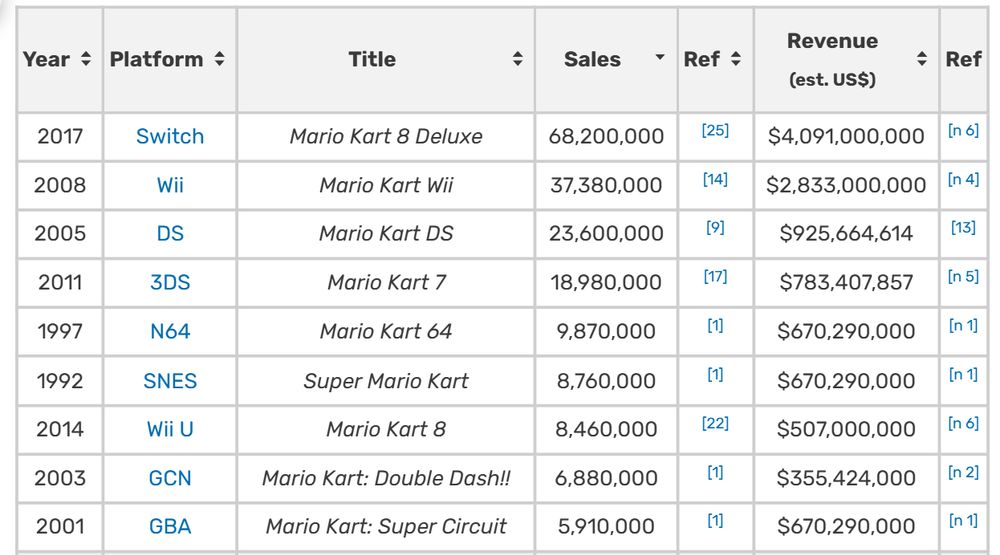The image size is (1000, 555).
Task: Select the Mario Kart 7 title cell
Action: pos(386,282)
